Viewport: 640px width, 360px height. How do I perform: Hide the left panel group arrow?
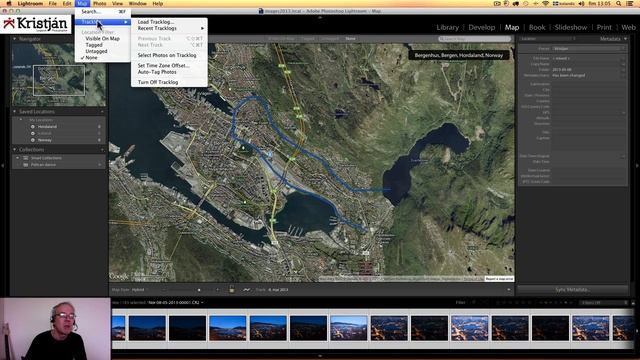[2, 166]
